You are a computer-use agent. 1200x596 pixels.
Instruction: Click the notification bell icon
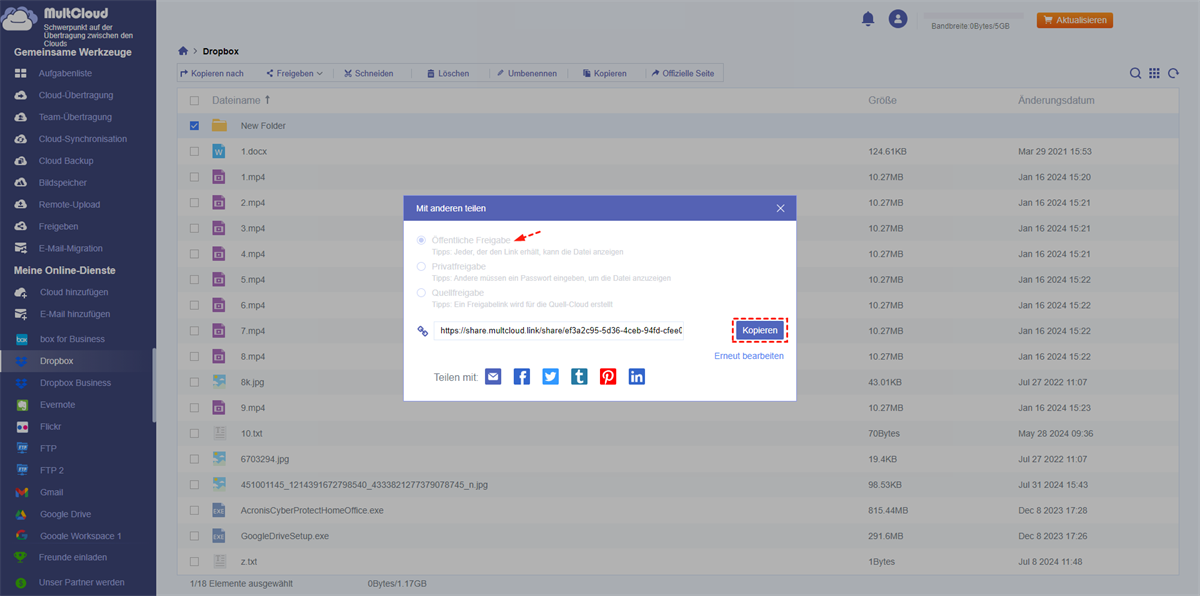pos(867,19)
